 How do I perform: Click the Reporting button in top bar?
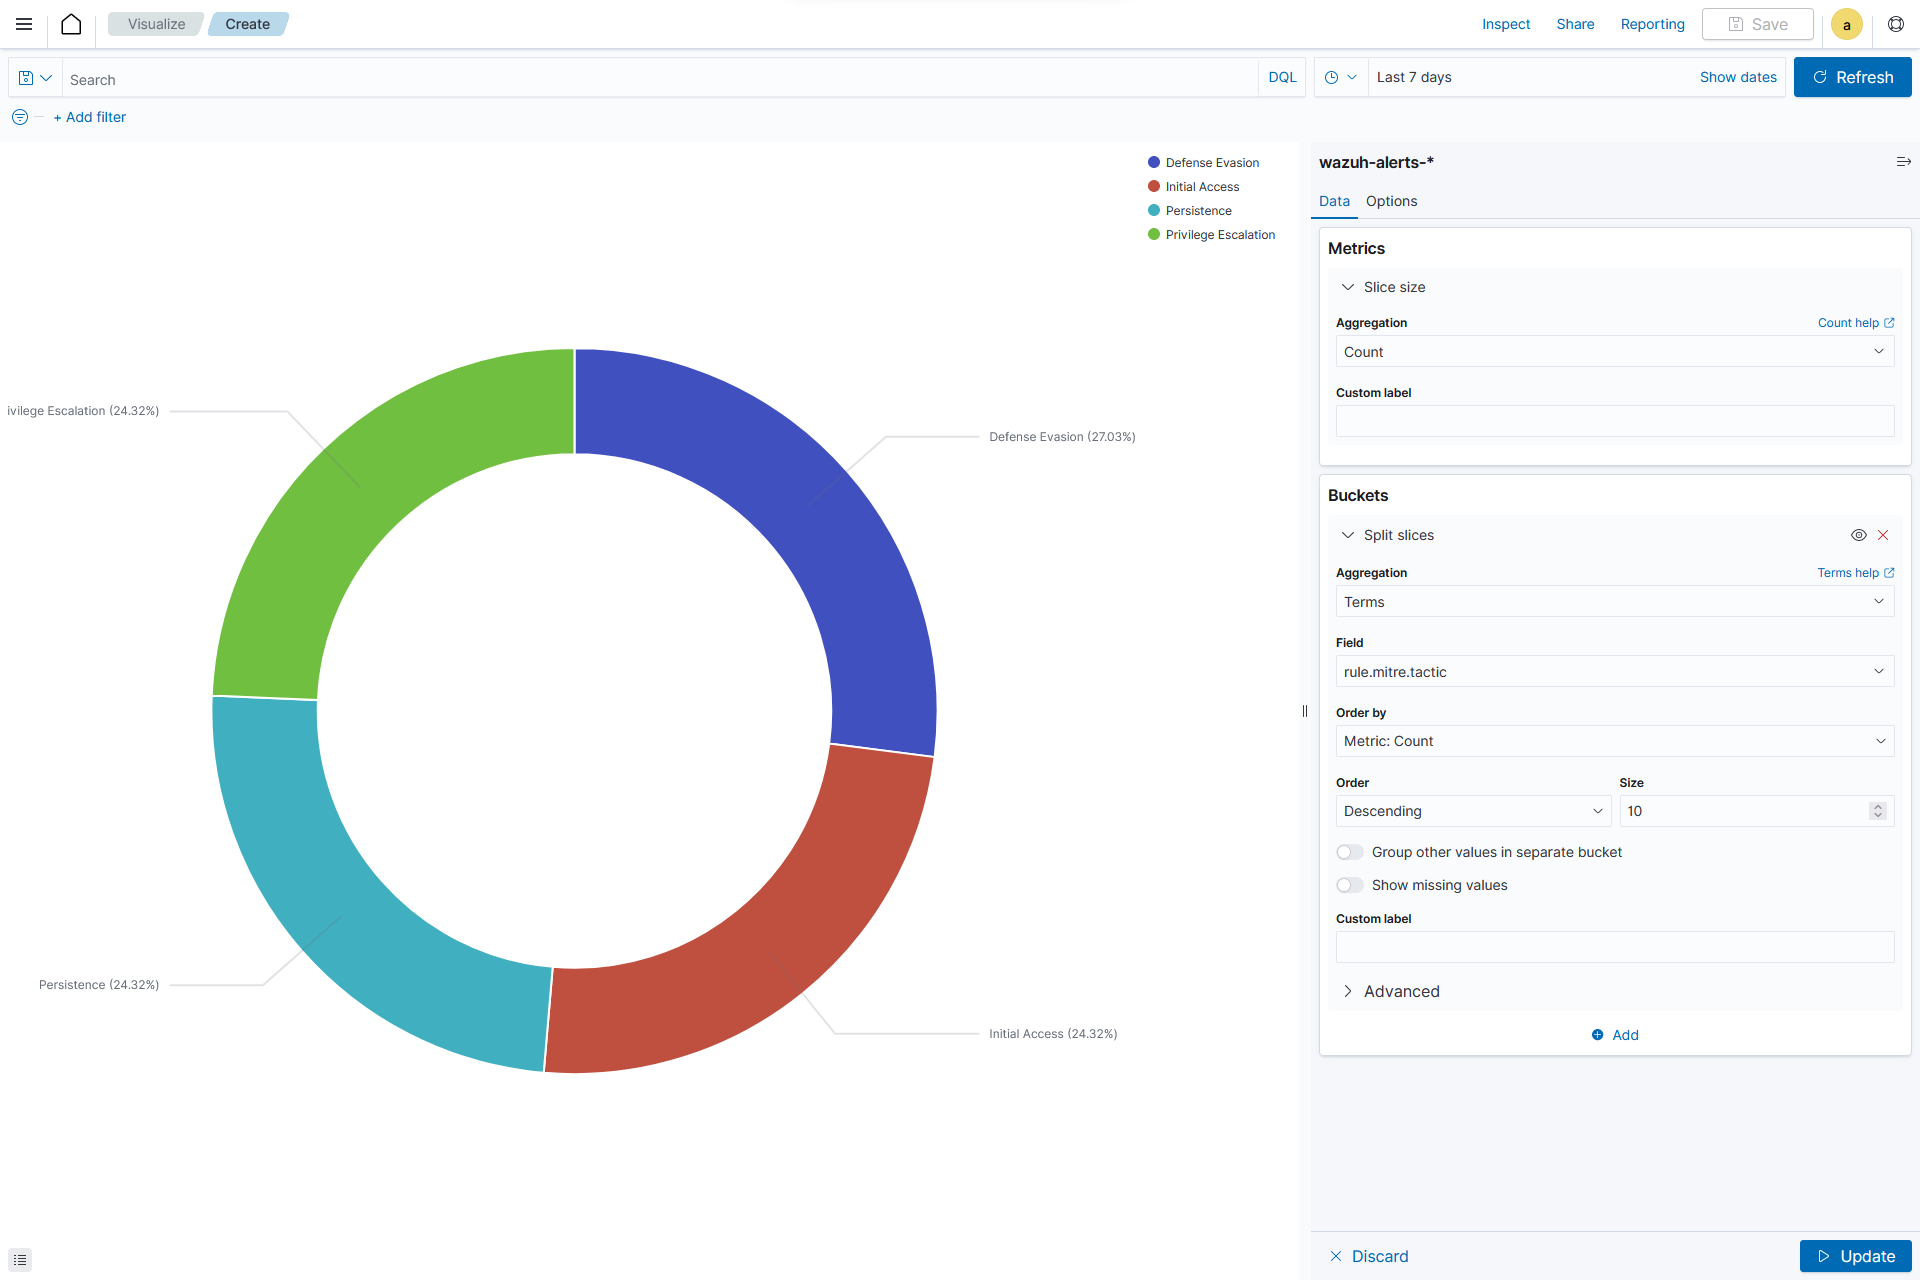coord(1653,23)
